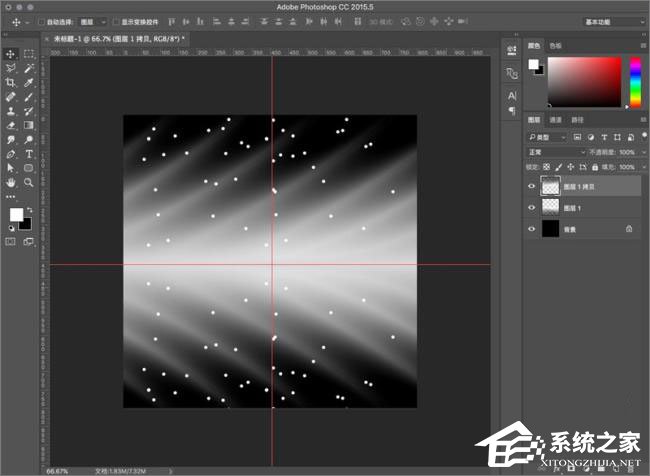This screenshot has width=650, height=476.
Task: Open the Layers panel flyout menu
Action: coord(643,120)
